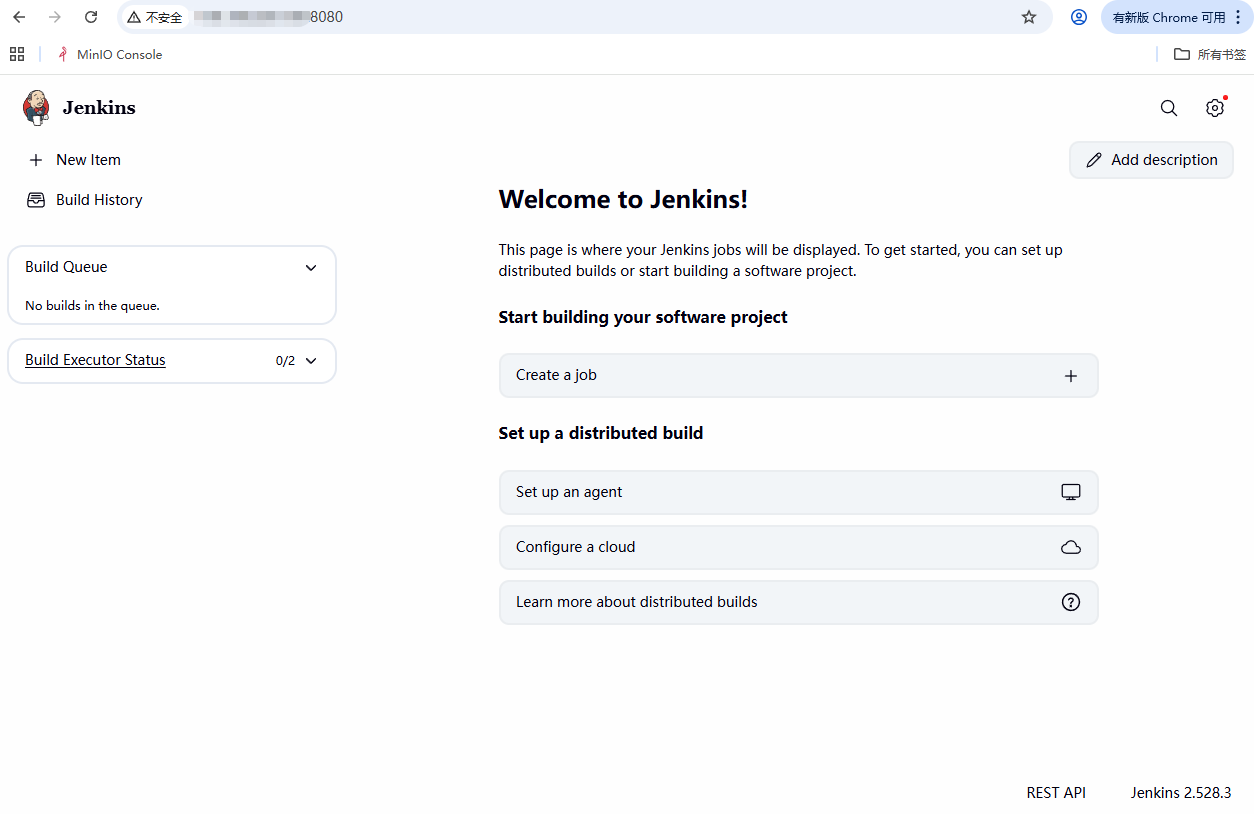Click the Jenkins butler logo

(36, 107)
